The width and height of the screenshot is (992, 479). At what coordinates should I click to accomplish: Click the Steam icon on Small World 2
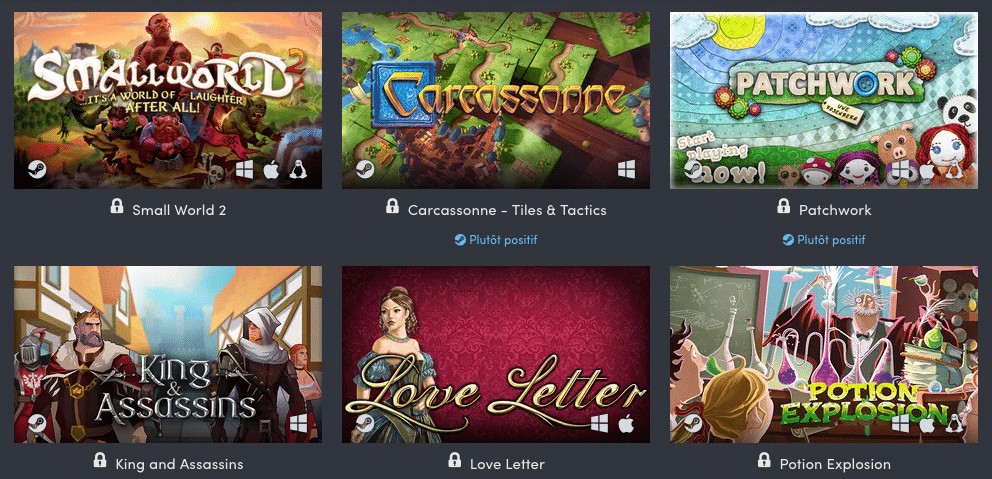(37, 170)
